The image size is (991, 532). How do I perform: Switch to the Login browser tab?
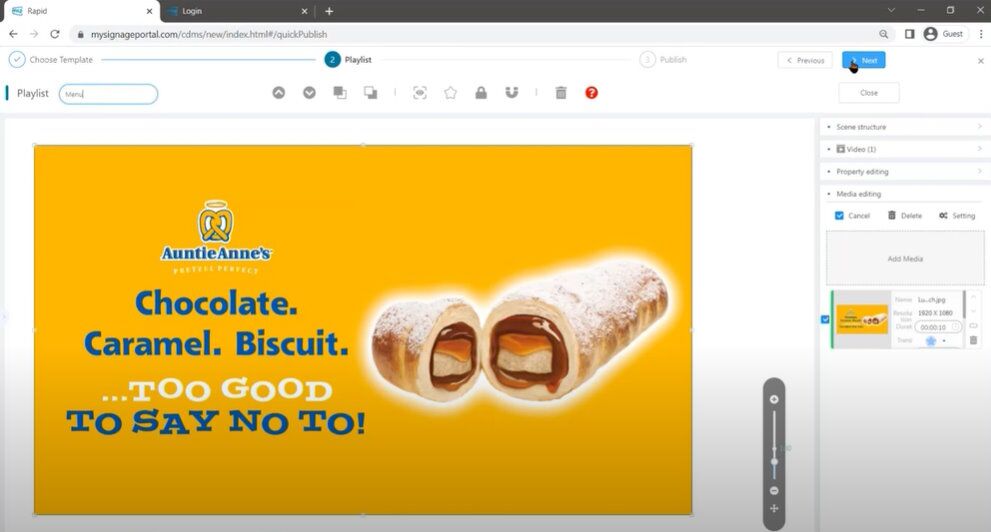[237, 11]
